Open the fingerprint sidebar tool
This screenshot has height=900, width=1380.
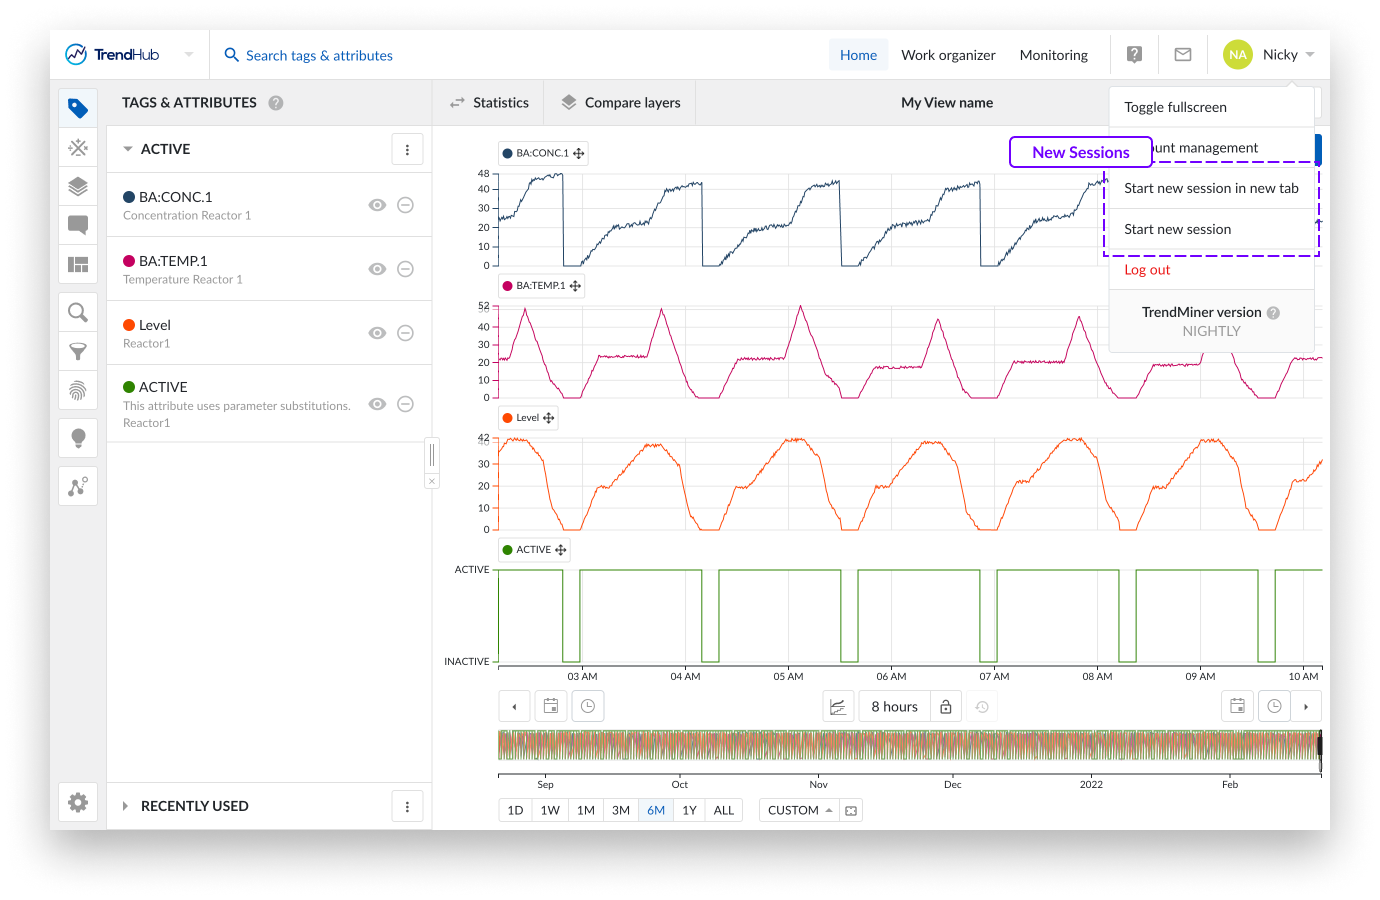pyautogui.click(x=78, y=390)
